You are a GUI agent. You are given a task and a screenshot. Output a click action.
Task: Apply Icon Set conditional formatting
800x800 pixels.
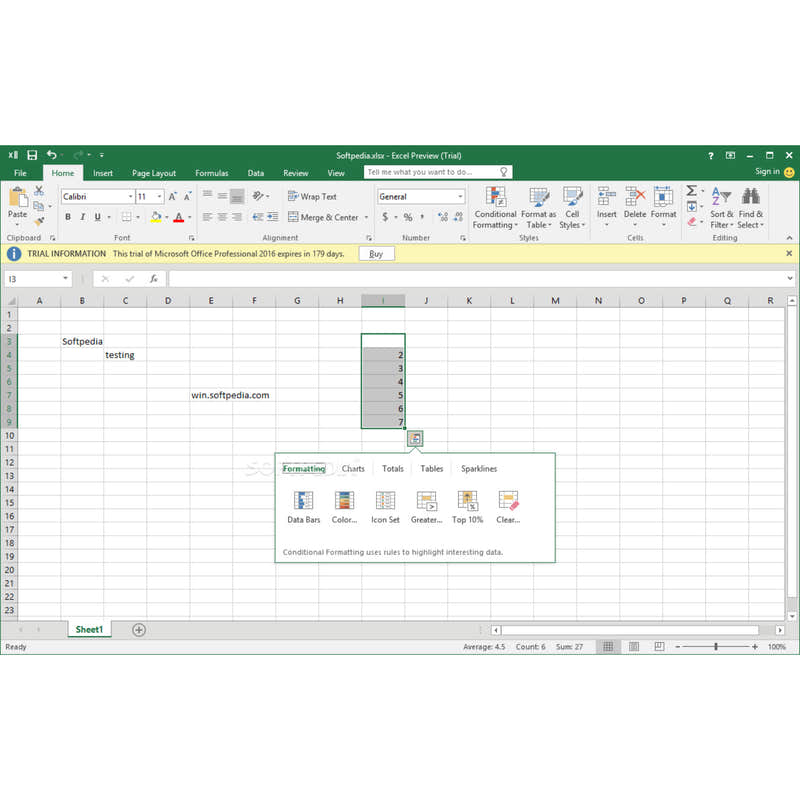pos(385,505)
